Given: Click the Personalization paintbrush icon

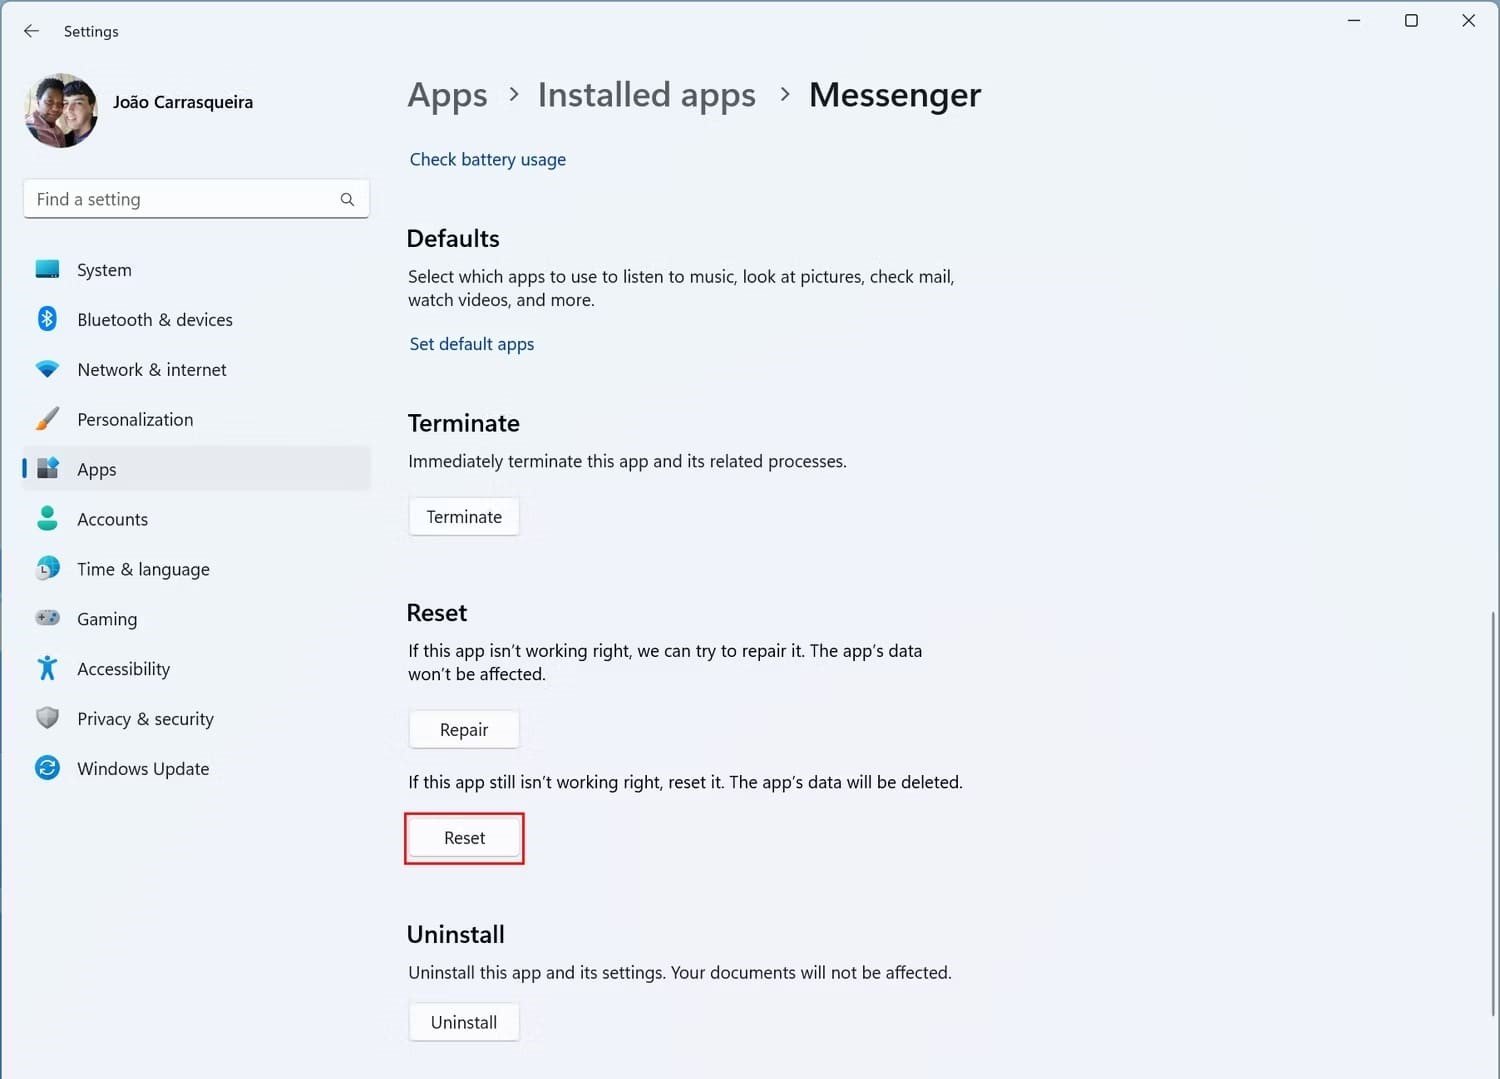Looking at the screenshot, I should point(47,419).
